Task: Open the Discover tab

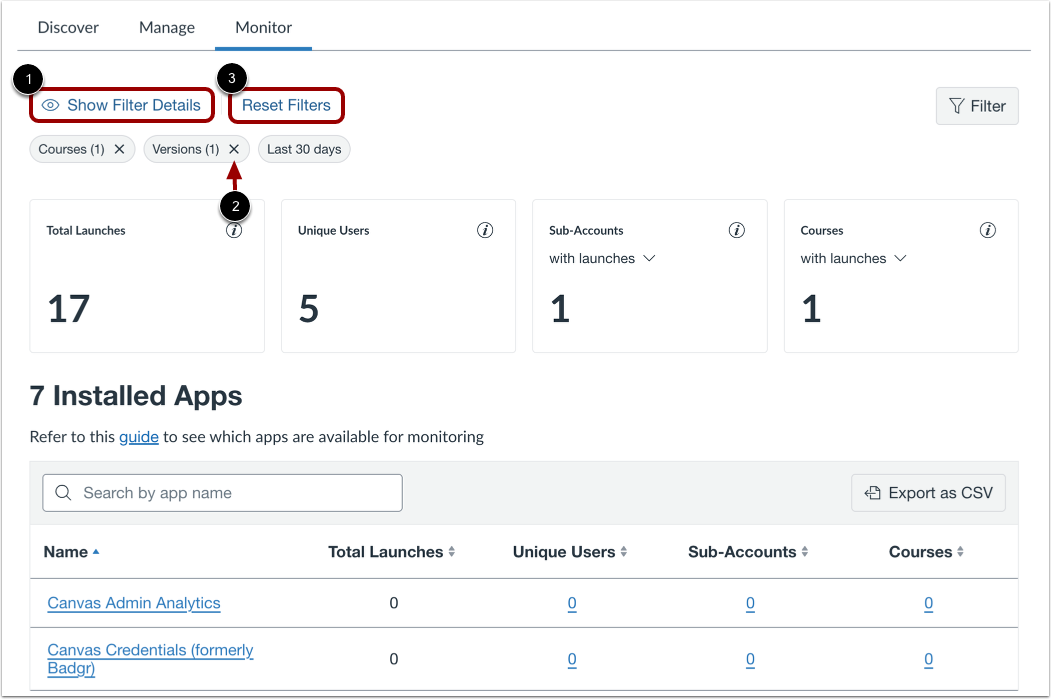Action: coord(68,27)
